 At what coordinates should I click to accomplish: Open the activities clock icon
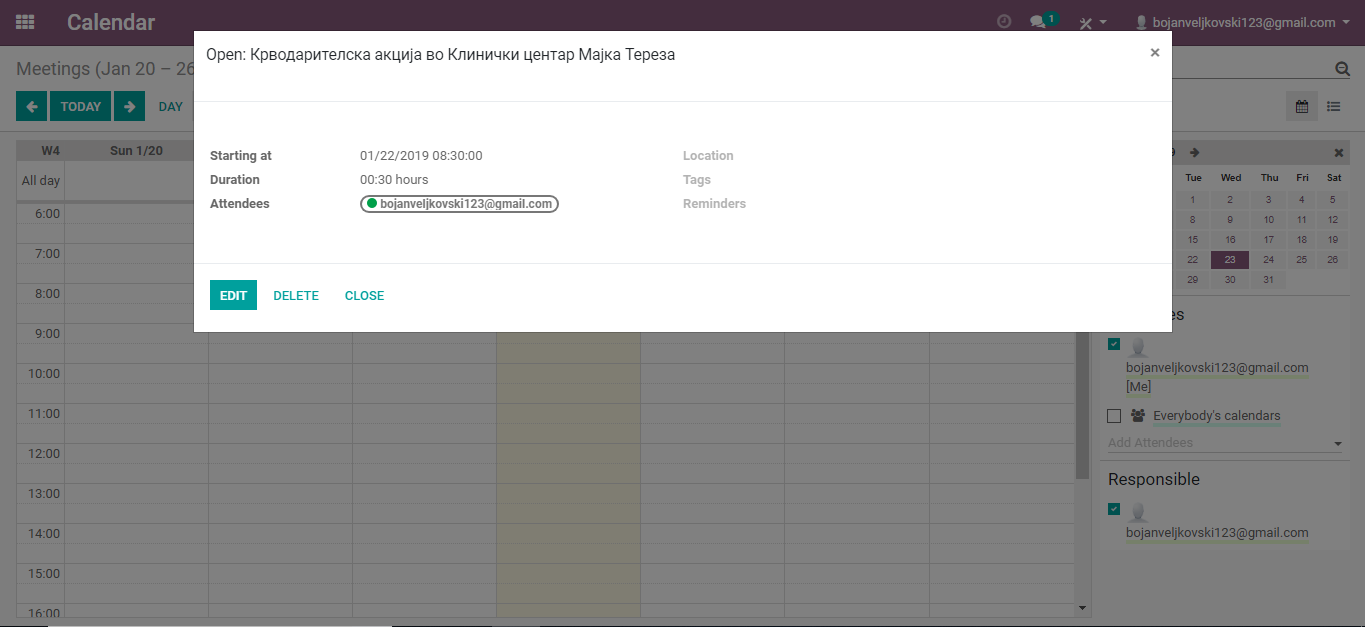(1004, 22)
